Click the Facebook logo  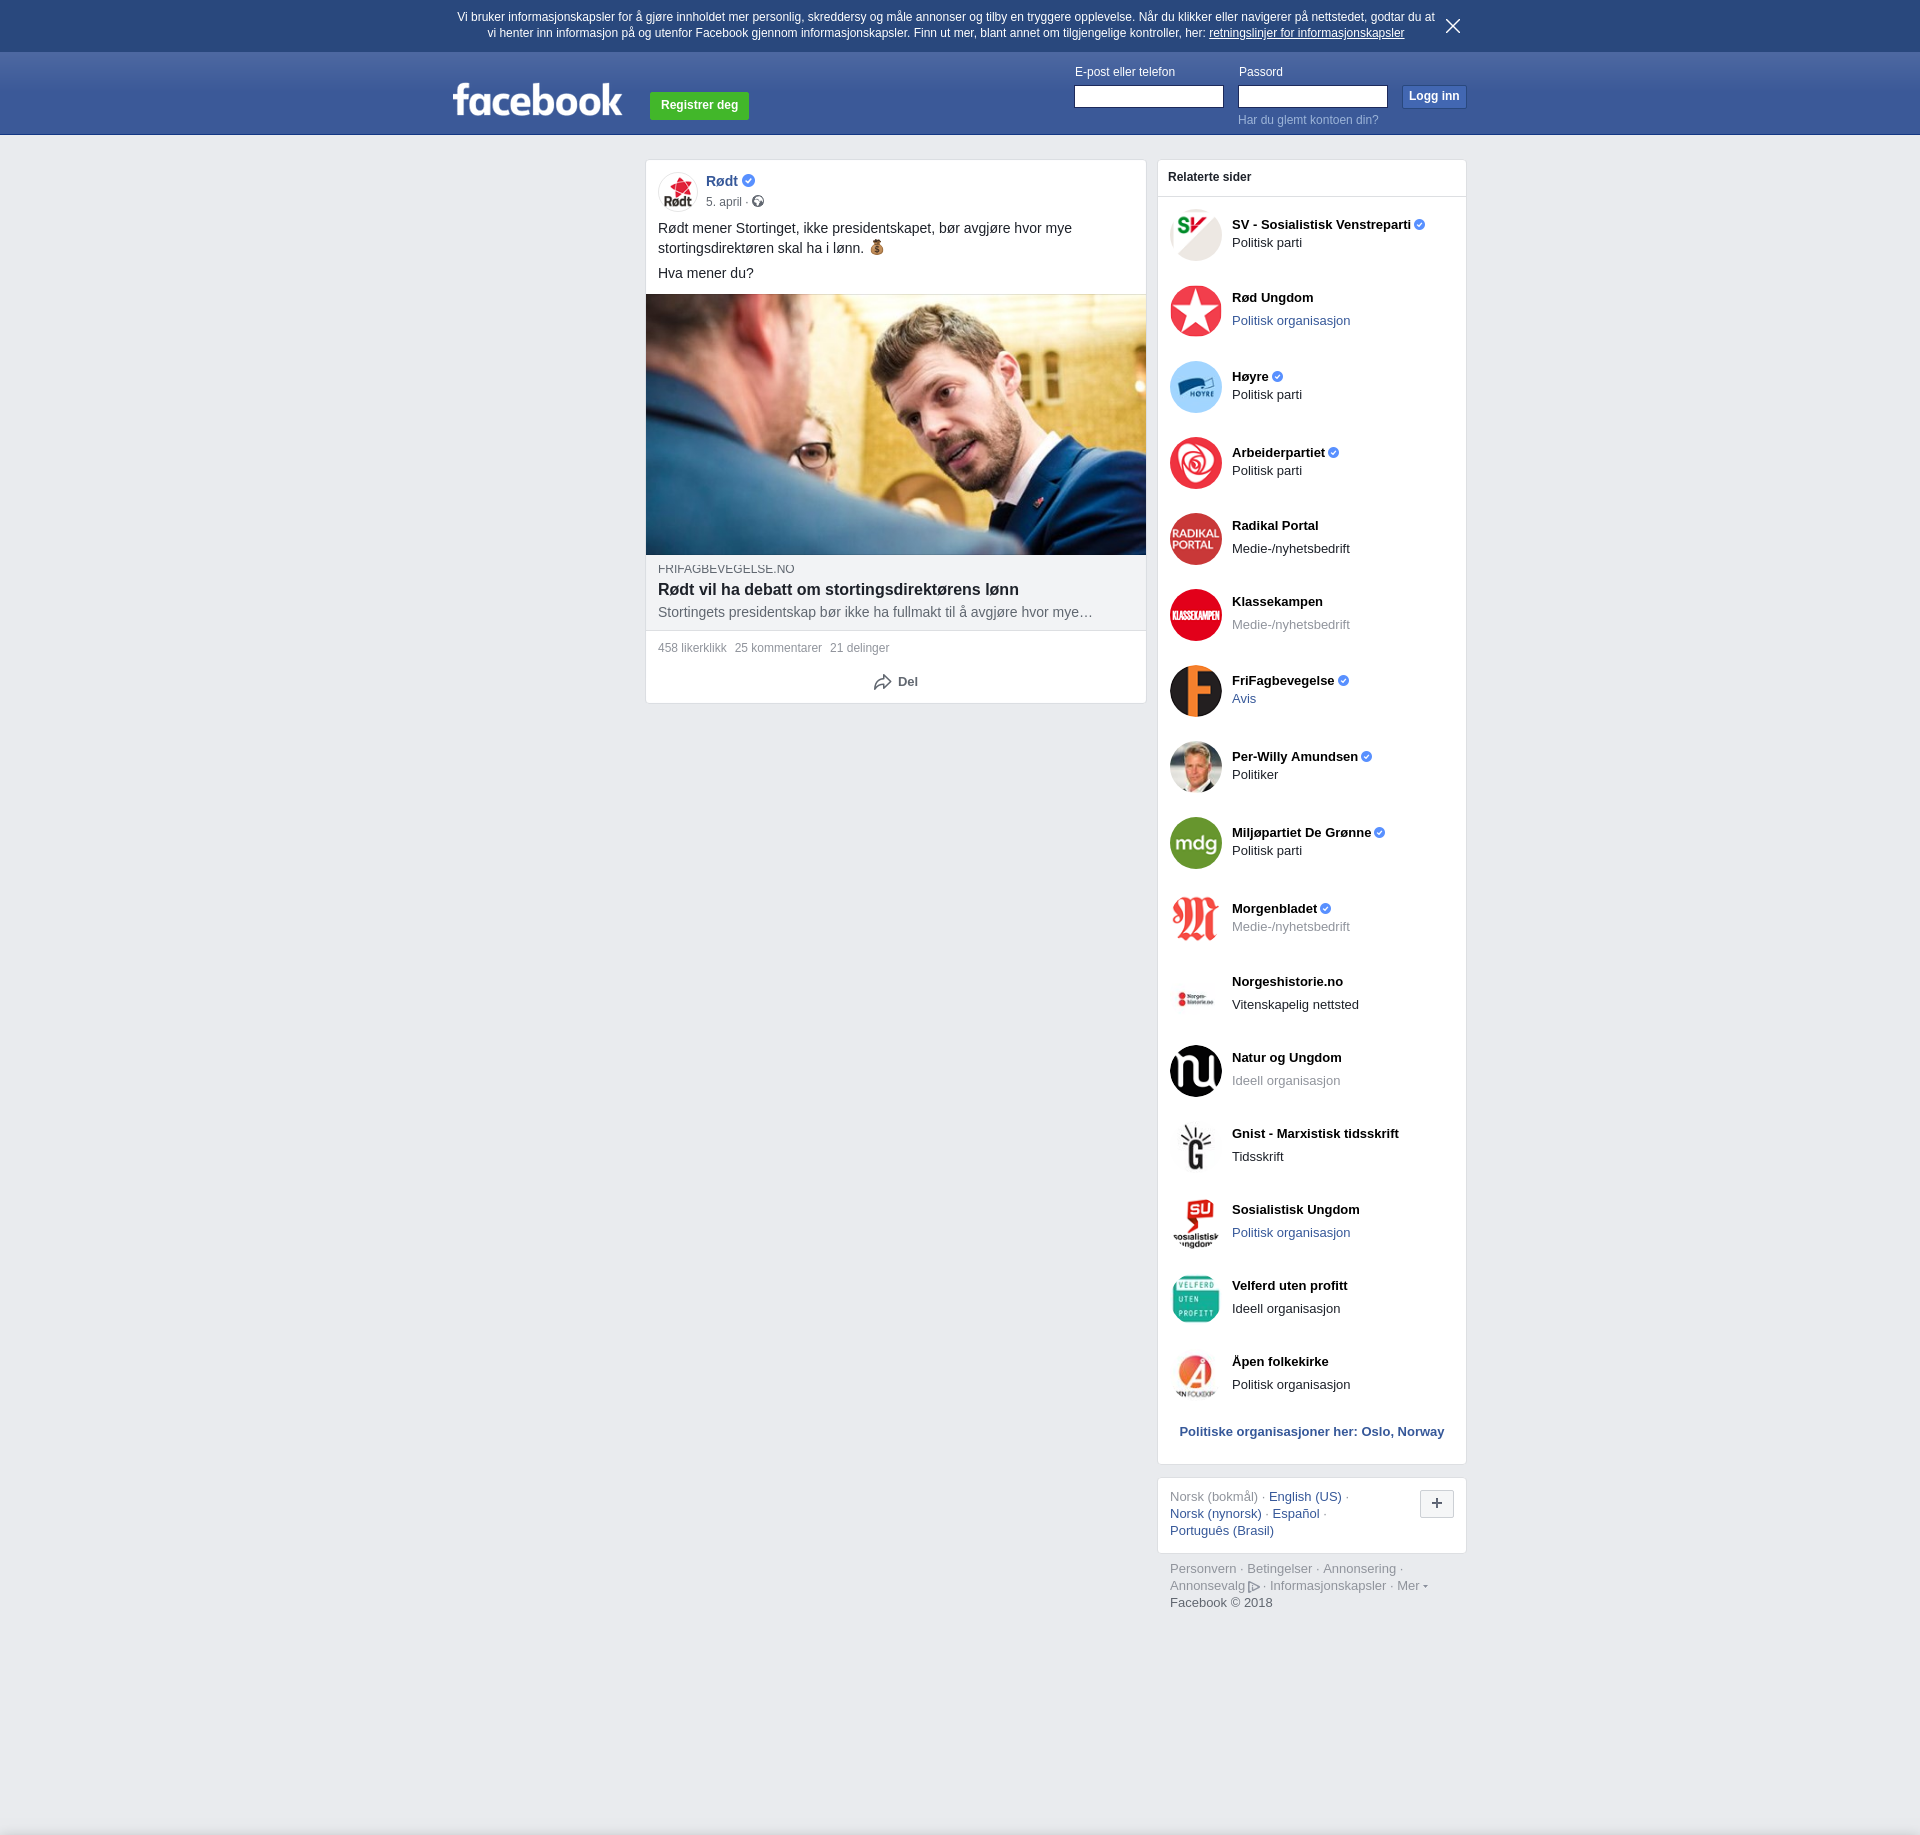click(537, 100)
